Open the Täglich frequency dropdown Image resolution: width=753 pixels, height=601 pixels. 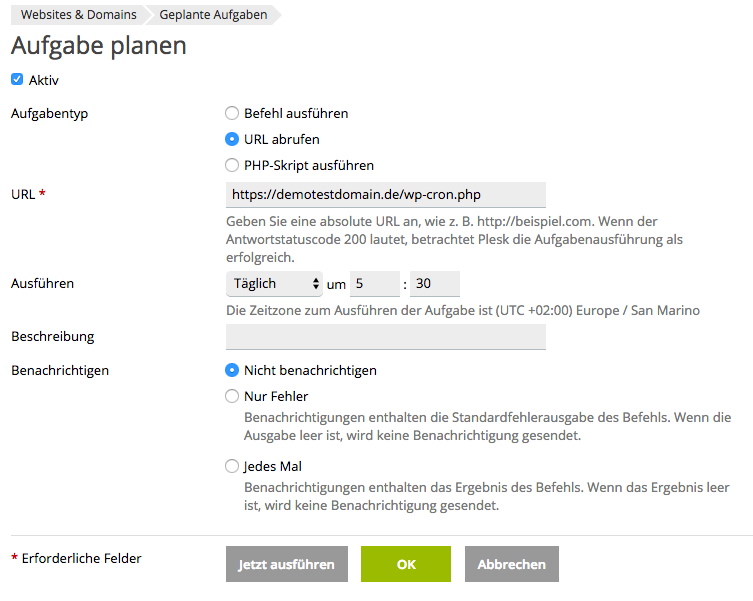click(274, 283)
